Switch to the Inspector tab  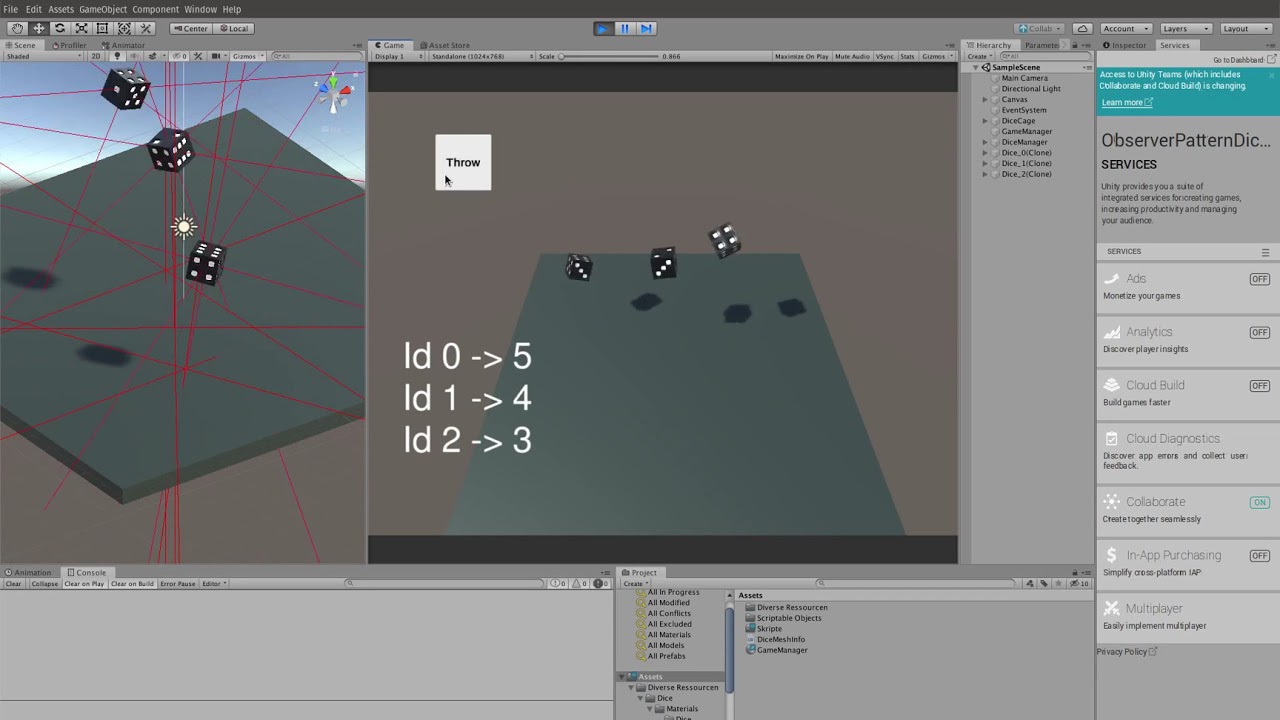click(1125, 45)
